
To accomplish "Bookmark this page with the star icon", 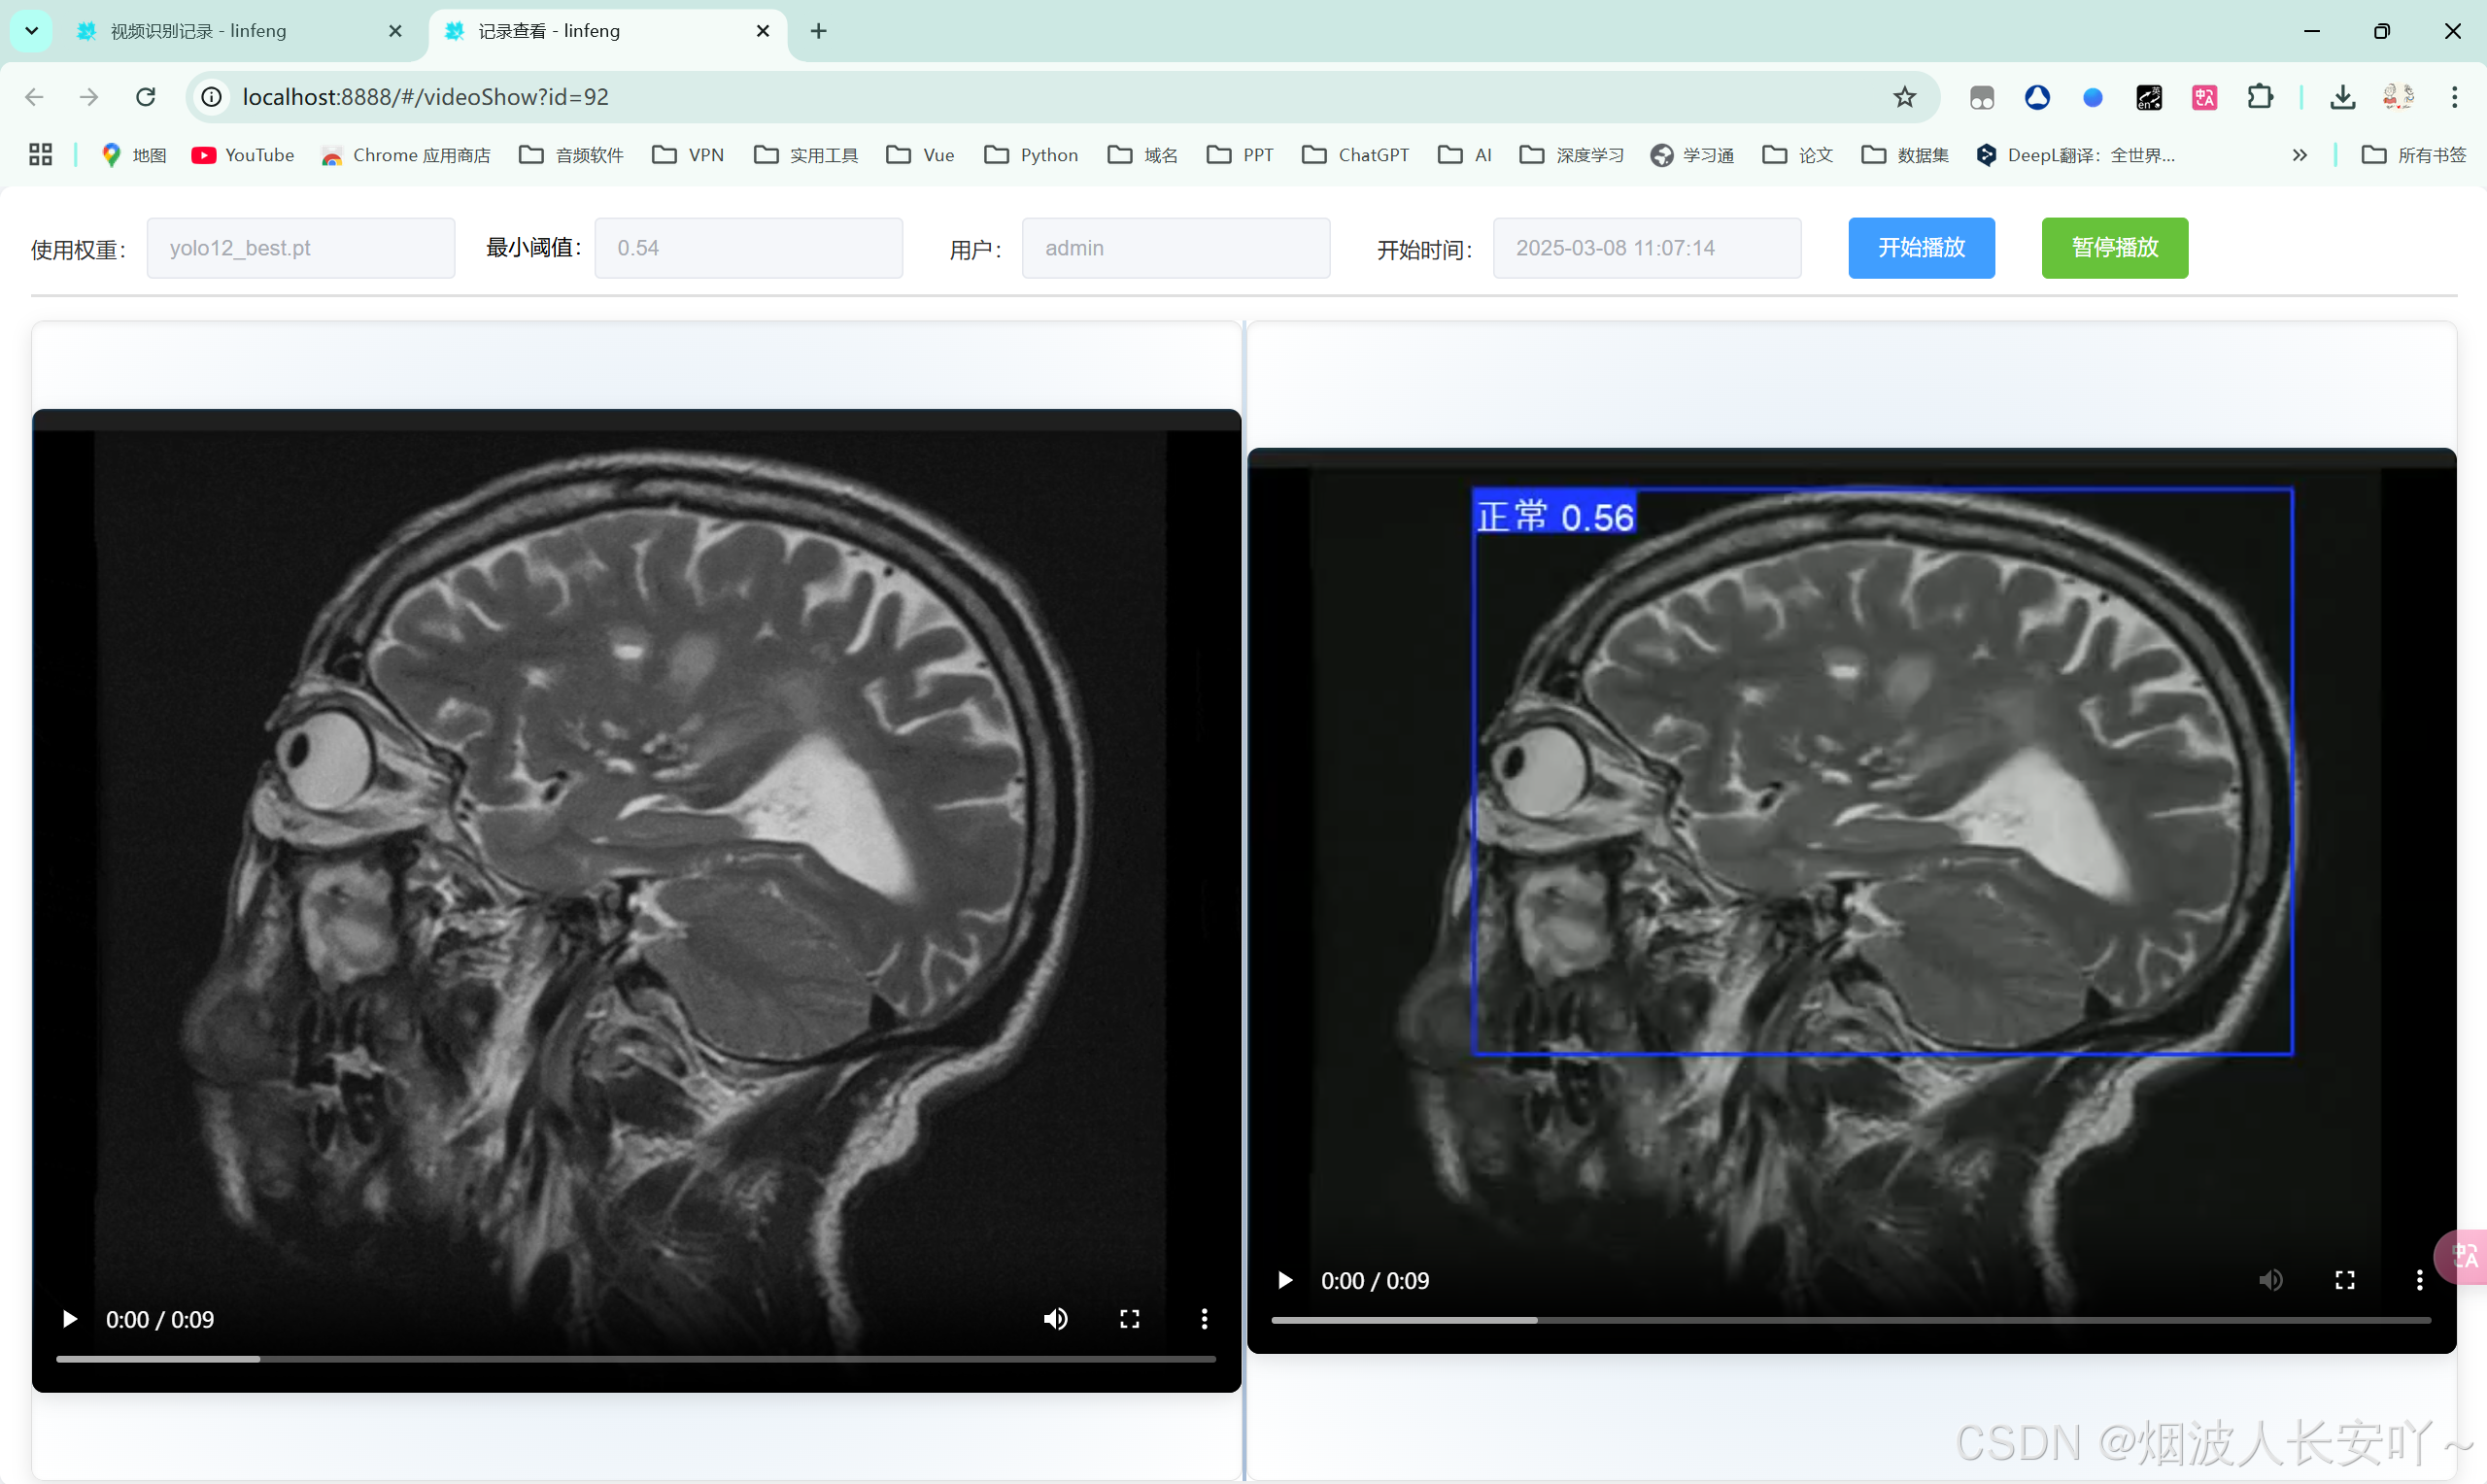I will (x=1904, y=97).
